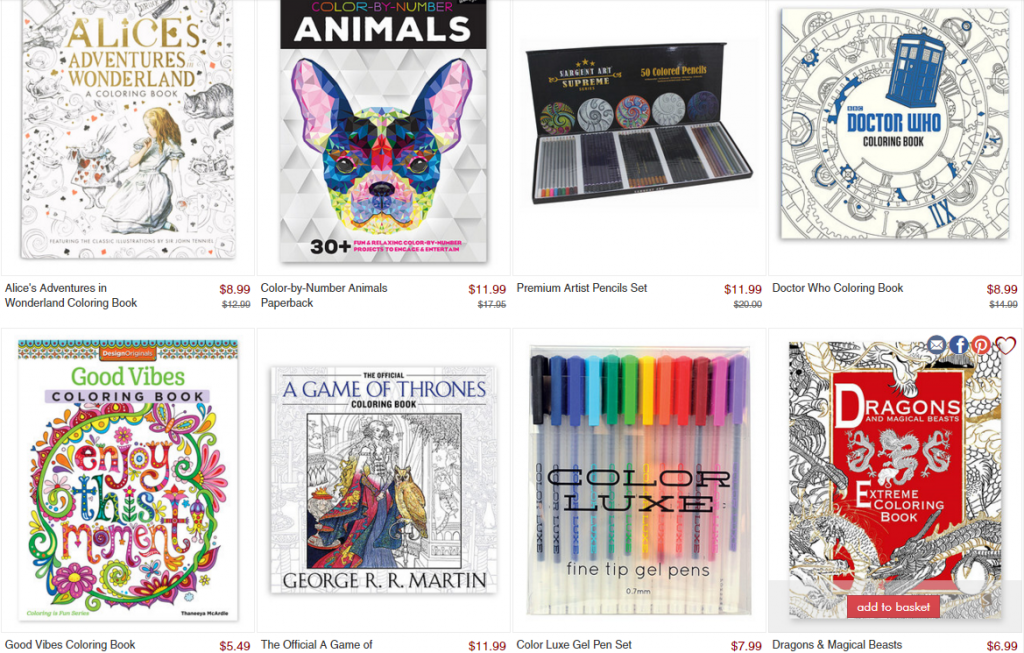1024x653 pixels.
Task: Share Dragons book via email icon
Action: click(x=936, y=344)
